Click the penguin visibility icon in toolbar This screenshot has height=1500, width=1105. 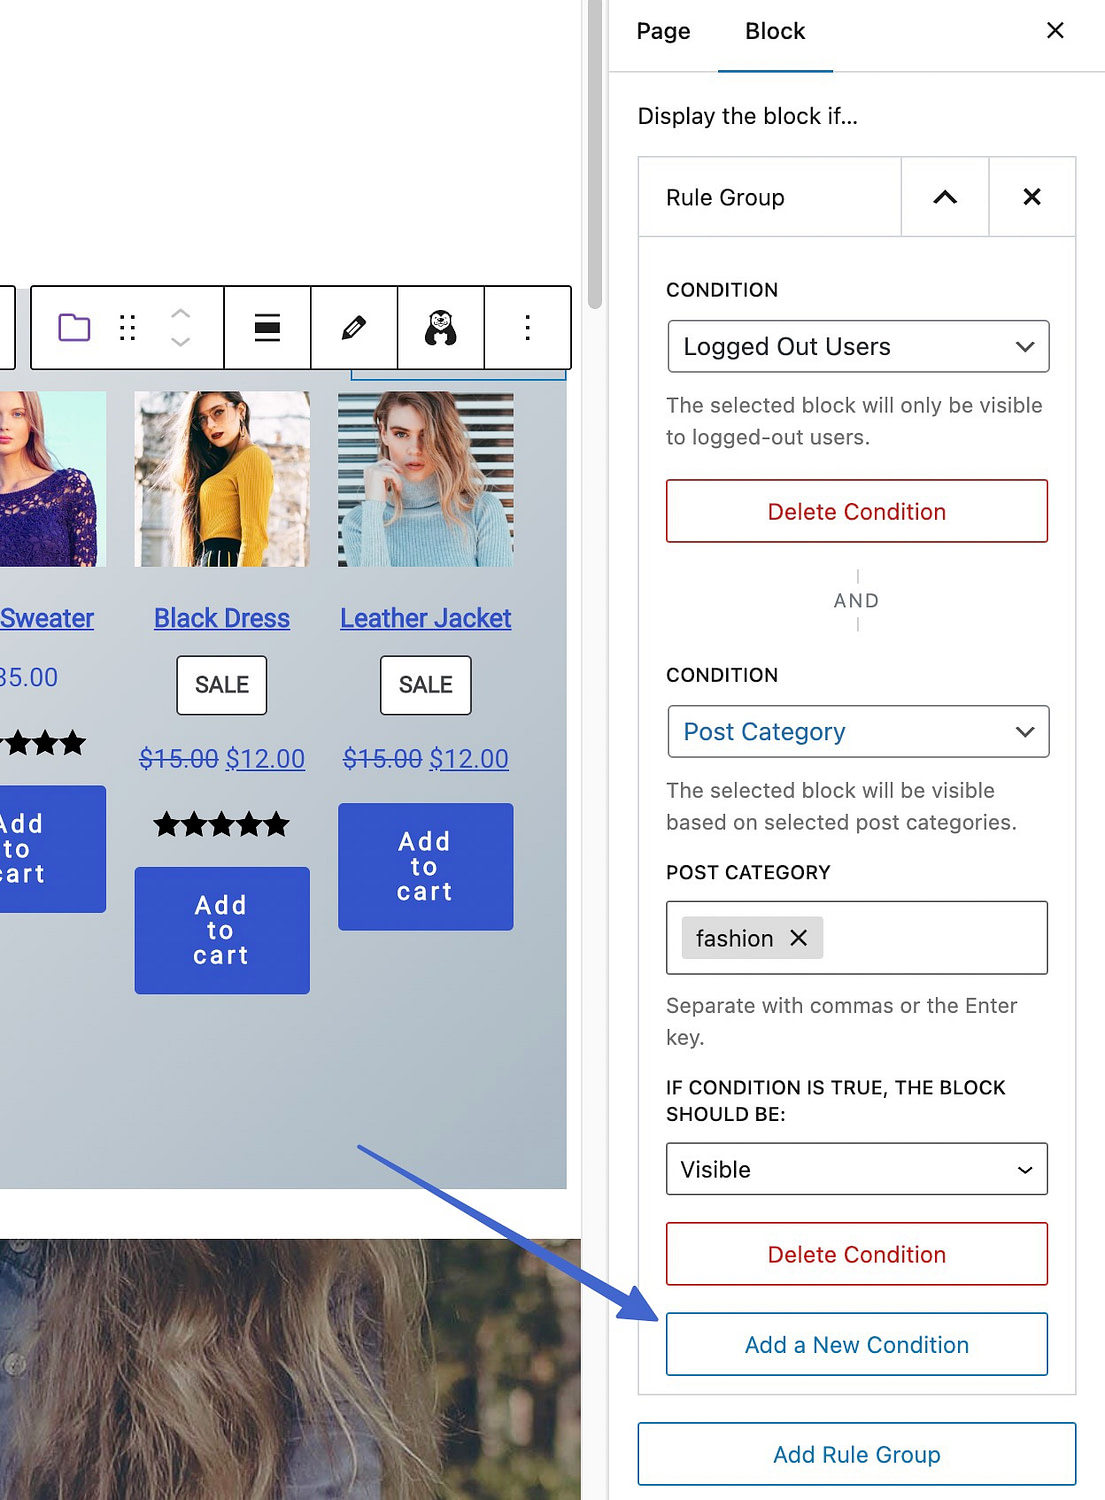click(441, 327)
